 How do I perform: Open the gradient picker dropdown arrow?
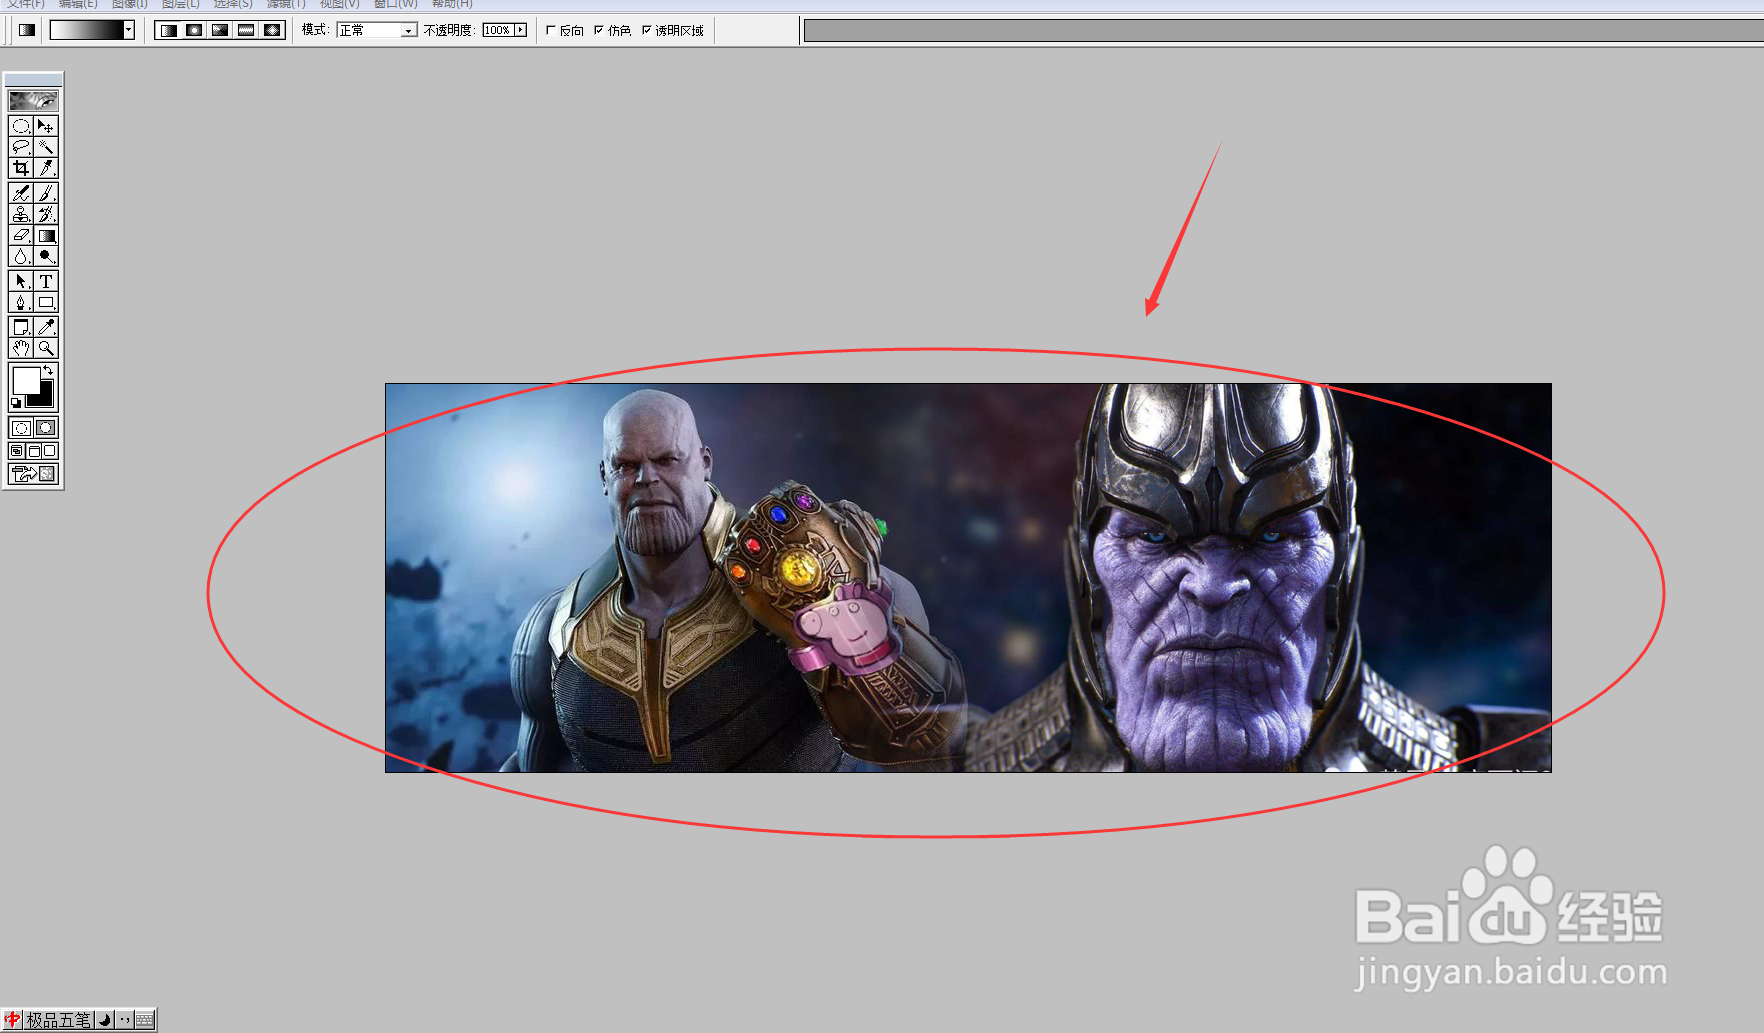pos(129,30)
